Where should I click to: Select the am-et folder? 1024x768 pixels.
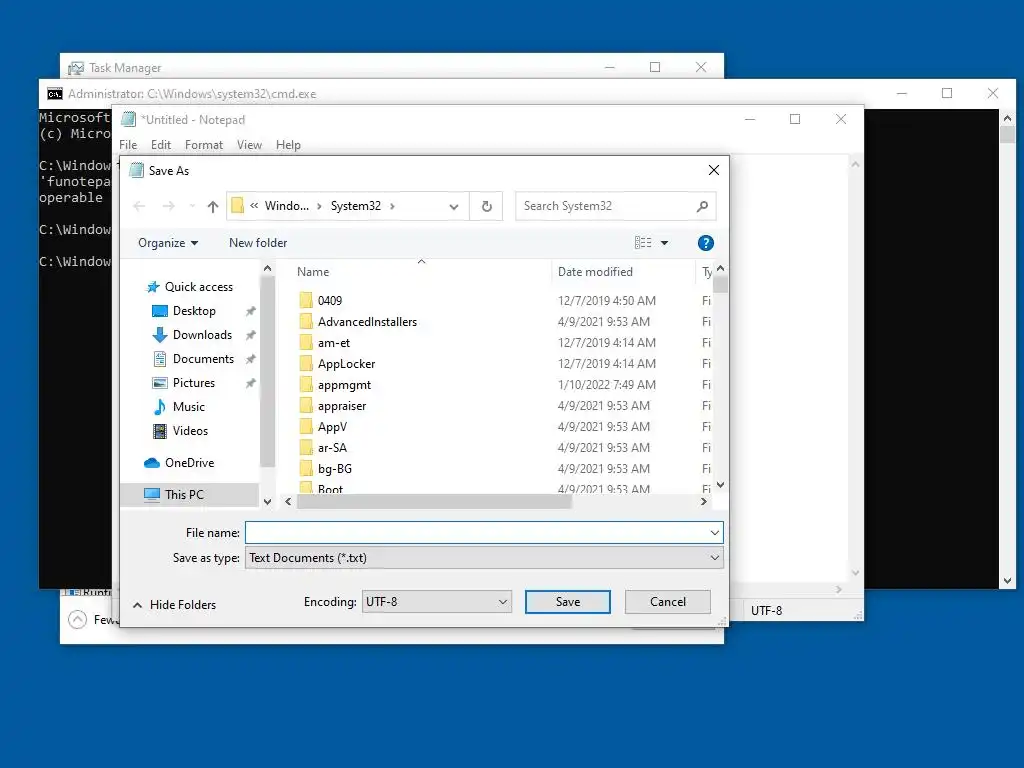[x=334, y=343]
